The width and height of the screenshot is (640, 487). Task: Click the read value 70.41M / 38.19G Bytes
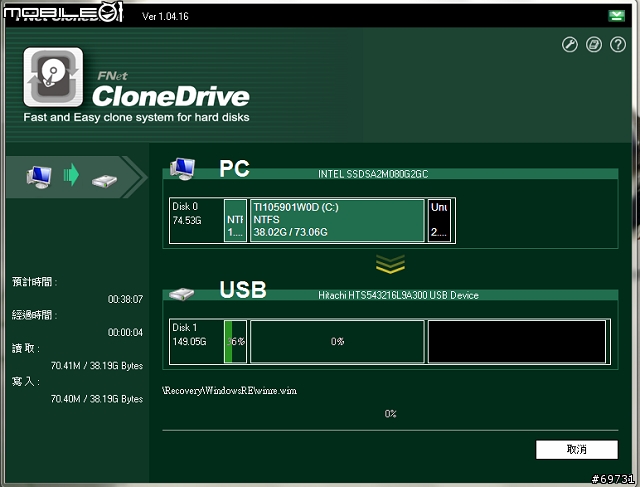97,365
